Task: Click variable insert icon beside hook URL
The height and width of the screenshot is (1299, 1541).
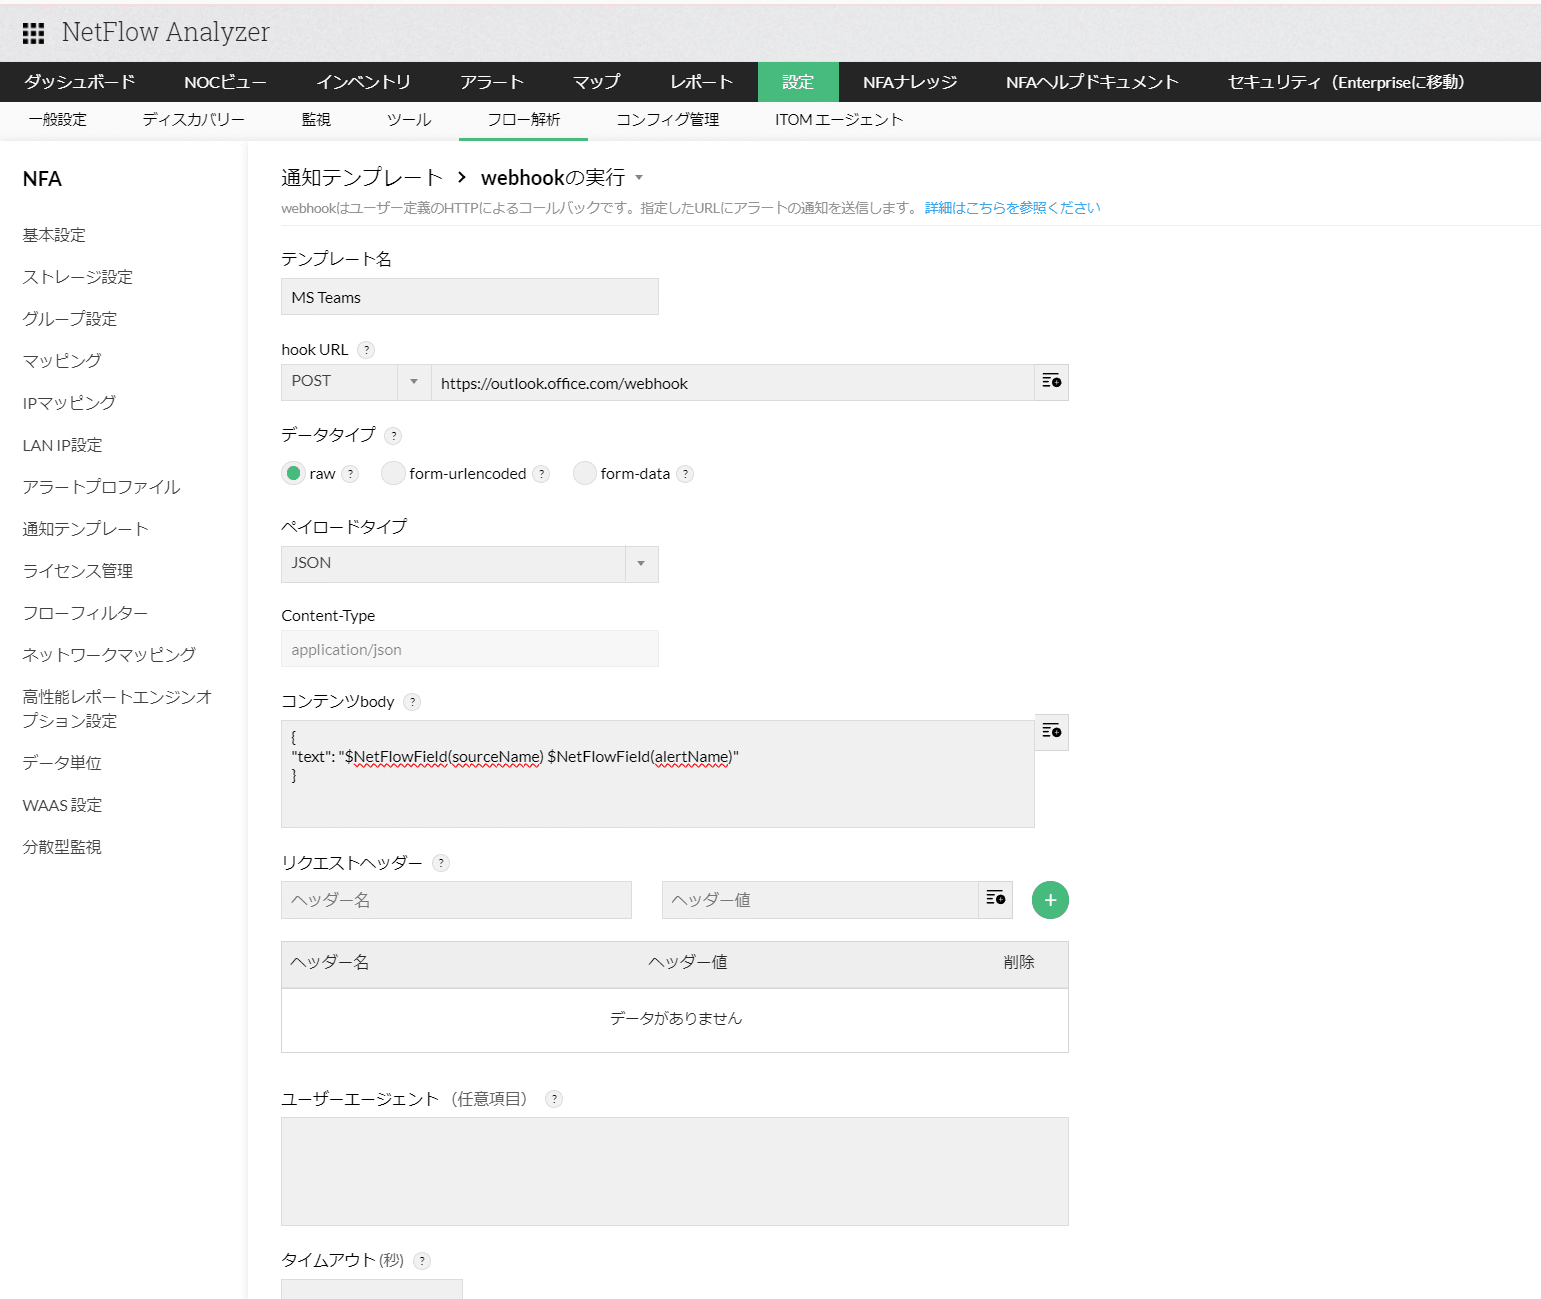Action: [1051, 382]
